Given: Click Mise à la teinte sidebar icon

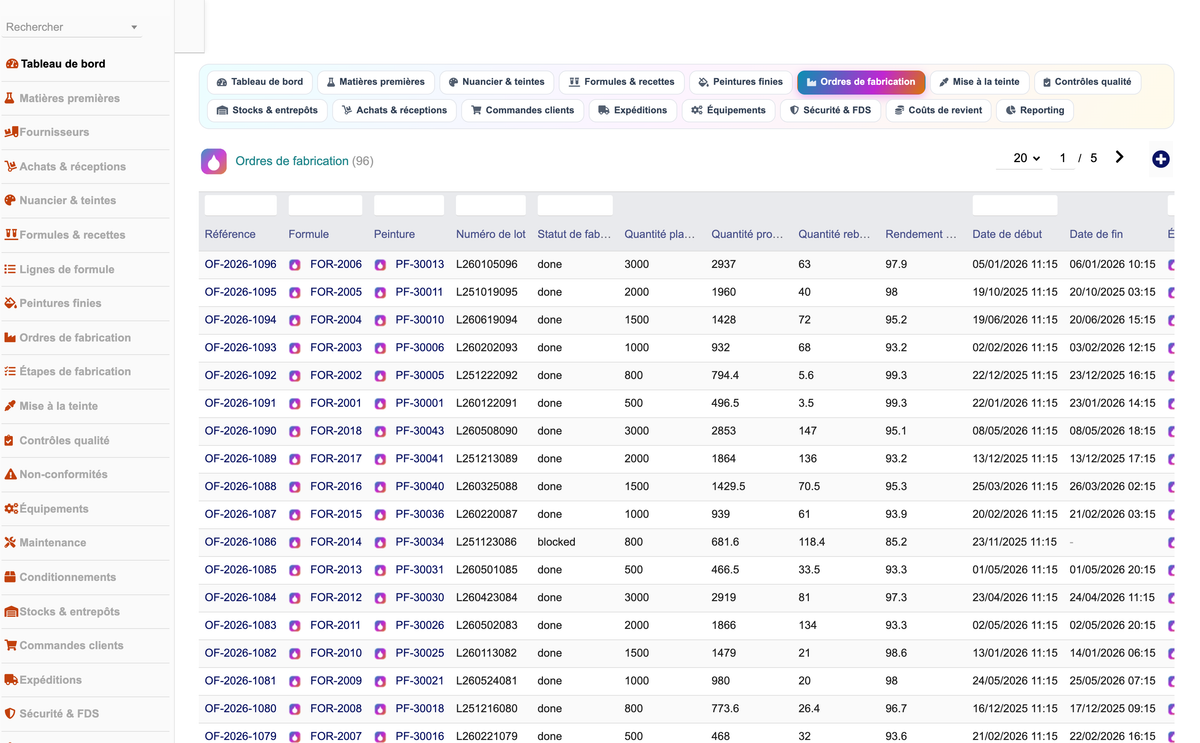Looking at the screenshot, I should 11,406.
